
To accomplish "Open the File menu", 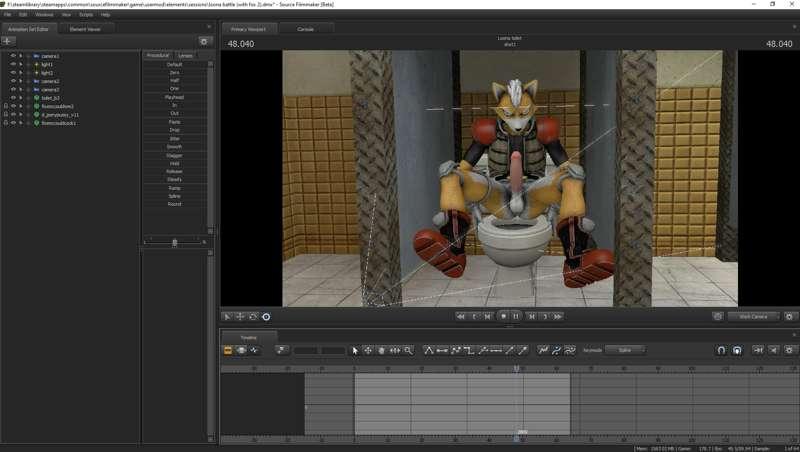I will 8,15.
